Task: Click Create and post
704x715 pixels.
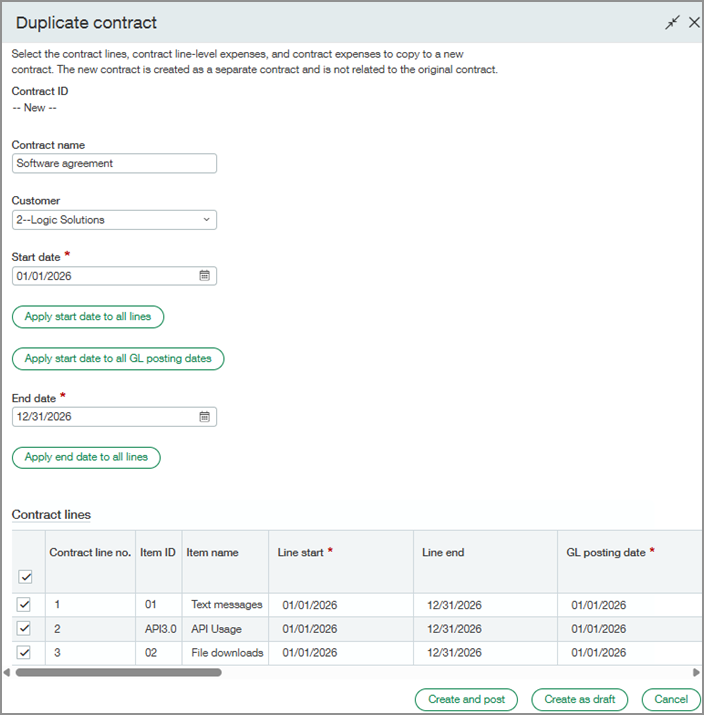Action: click(466, 699)
